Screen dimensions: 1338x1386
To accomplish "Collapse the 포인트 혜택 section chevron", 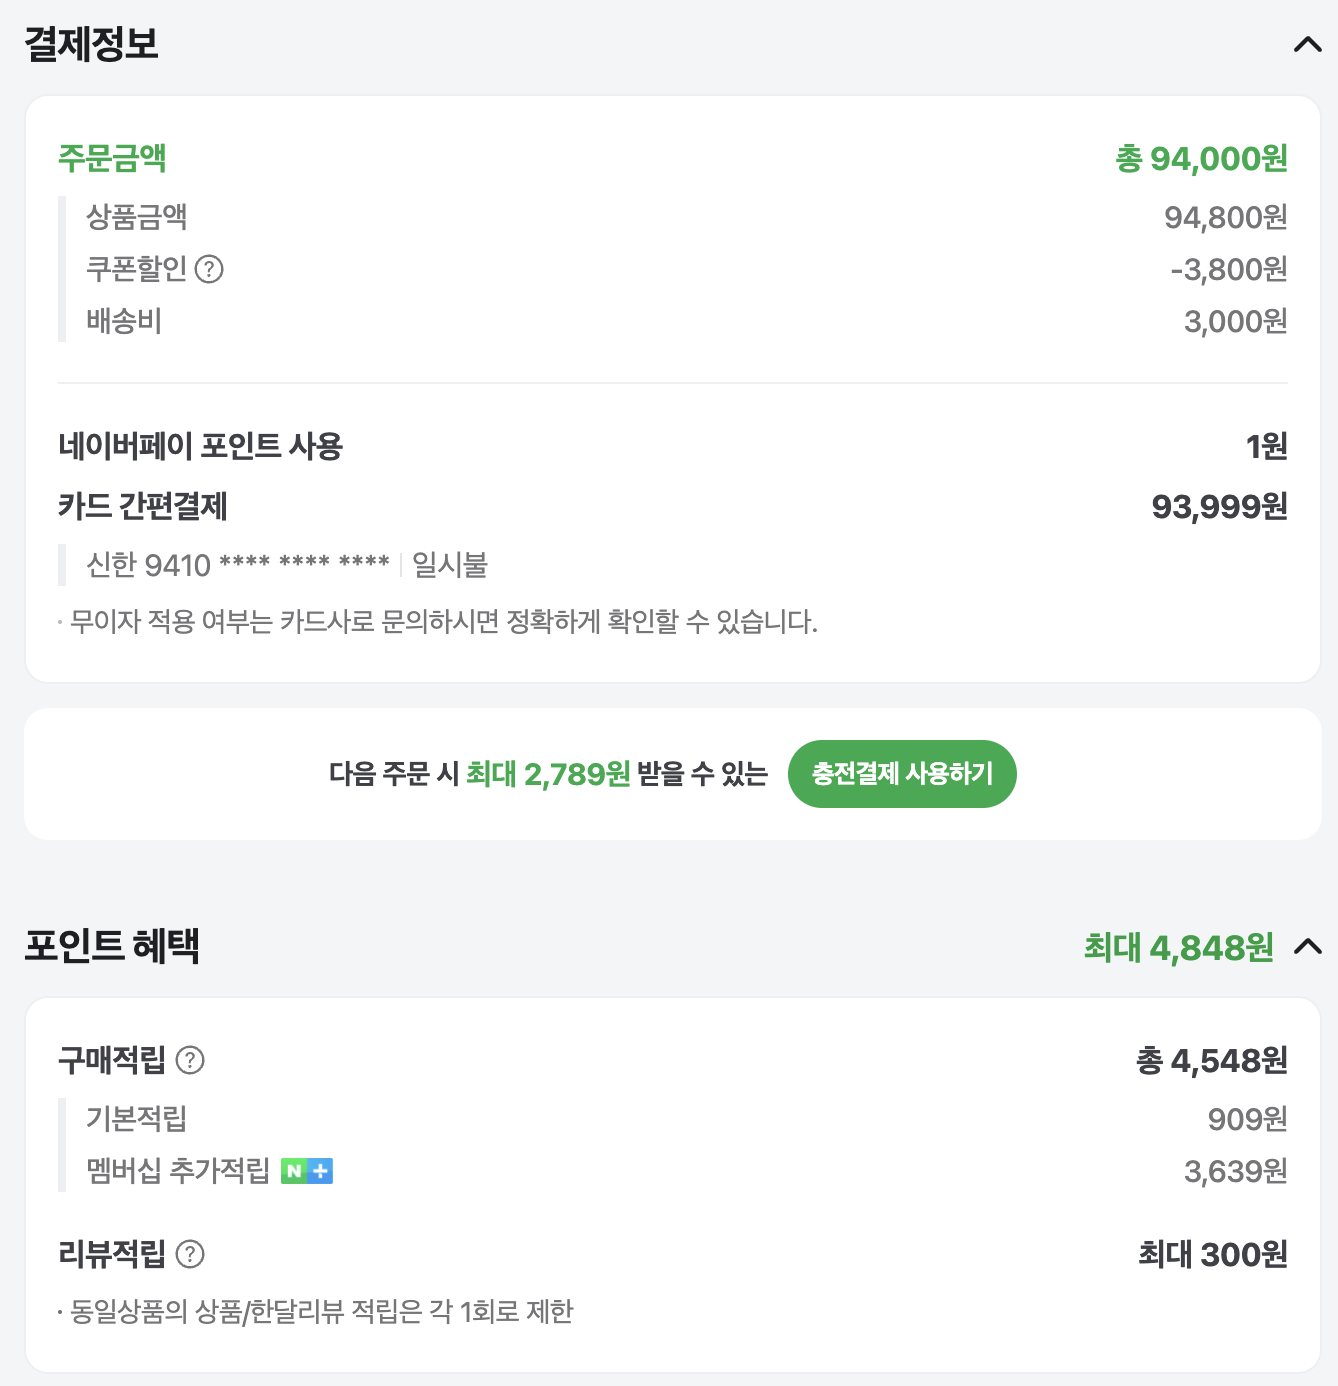I will pos(1308,947).
